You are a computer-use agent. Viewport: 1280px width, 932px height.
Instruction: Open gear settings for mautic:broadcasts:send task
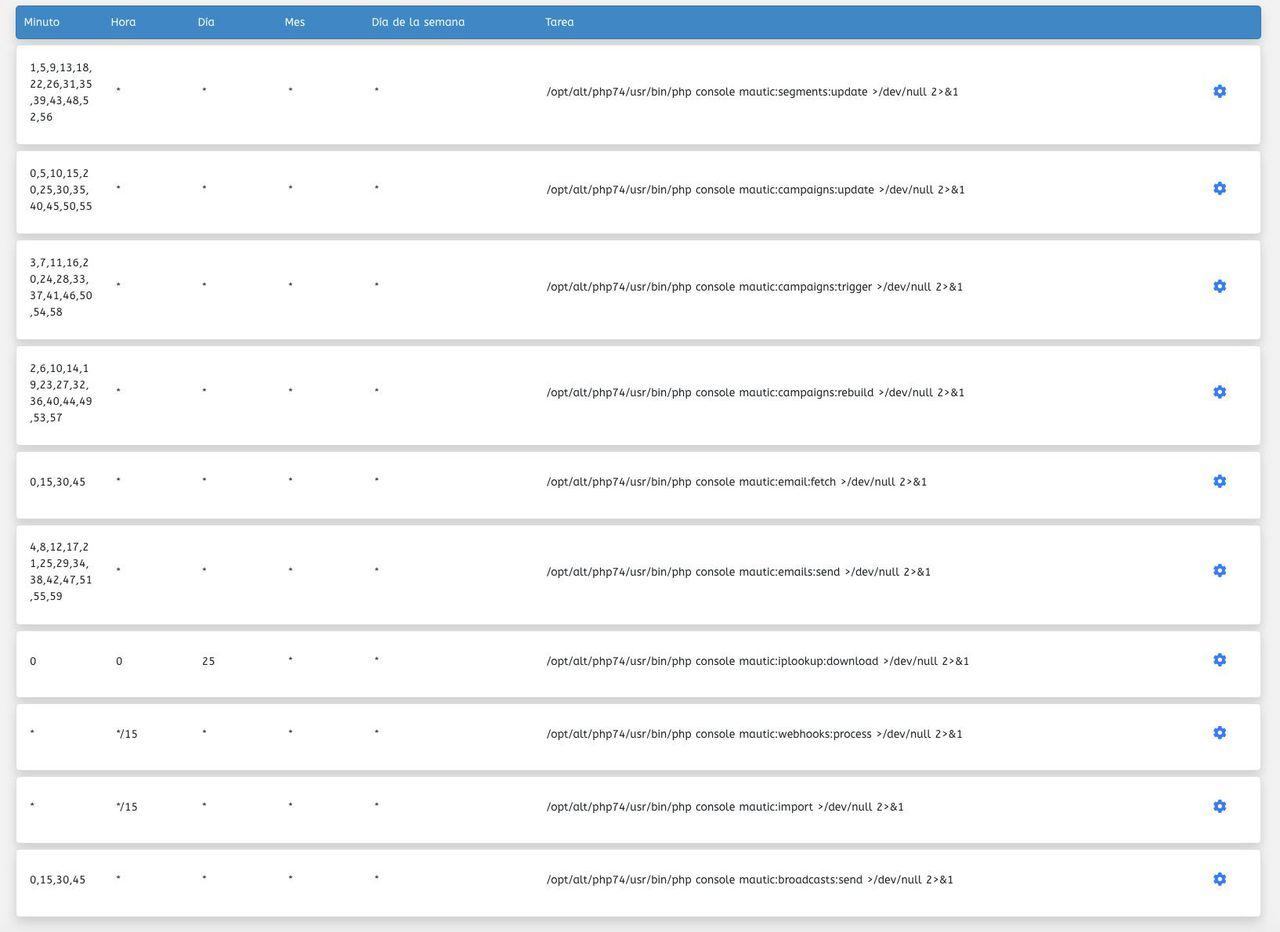[x=1219, y=879]
